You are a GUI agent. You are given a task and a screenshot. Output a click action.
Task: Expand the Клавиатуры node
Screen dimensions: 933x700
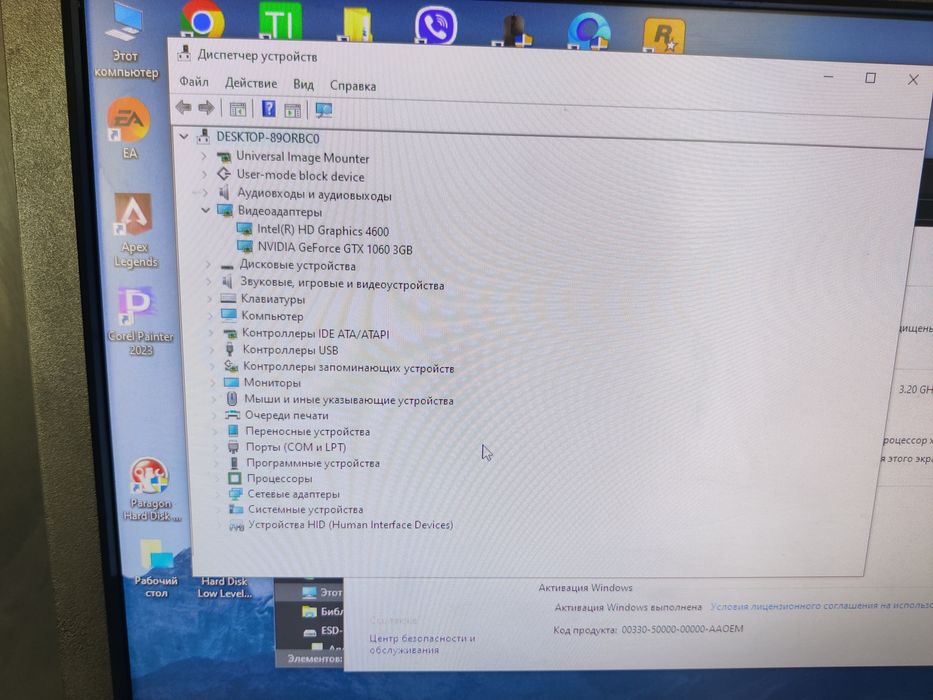pyautogui.click(x=209, y=298)
